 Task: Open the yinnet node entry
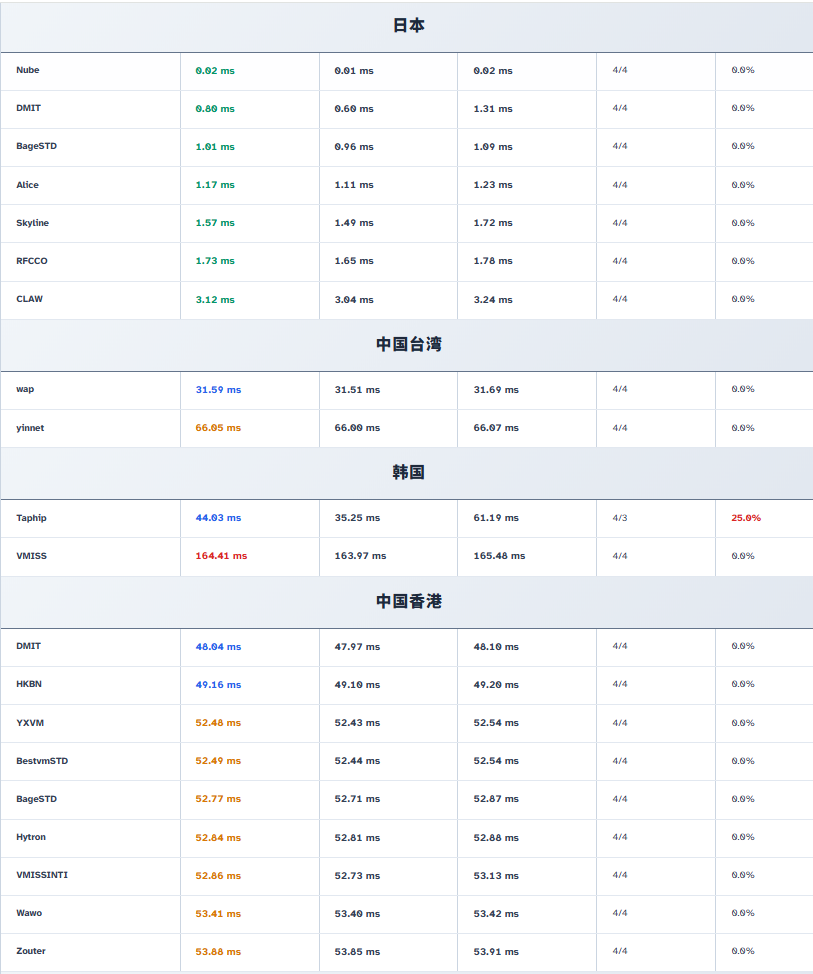30,428
